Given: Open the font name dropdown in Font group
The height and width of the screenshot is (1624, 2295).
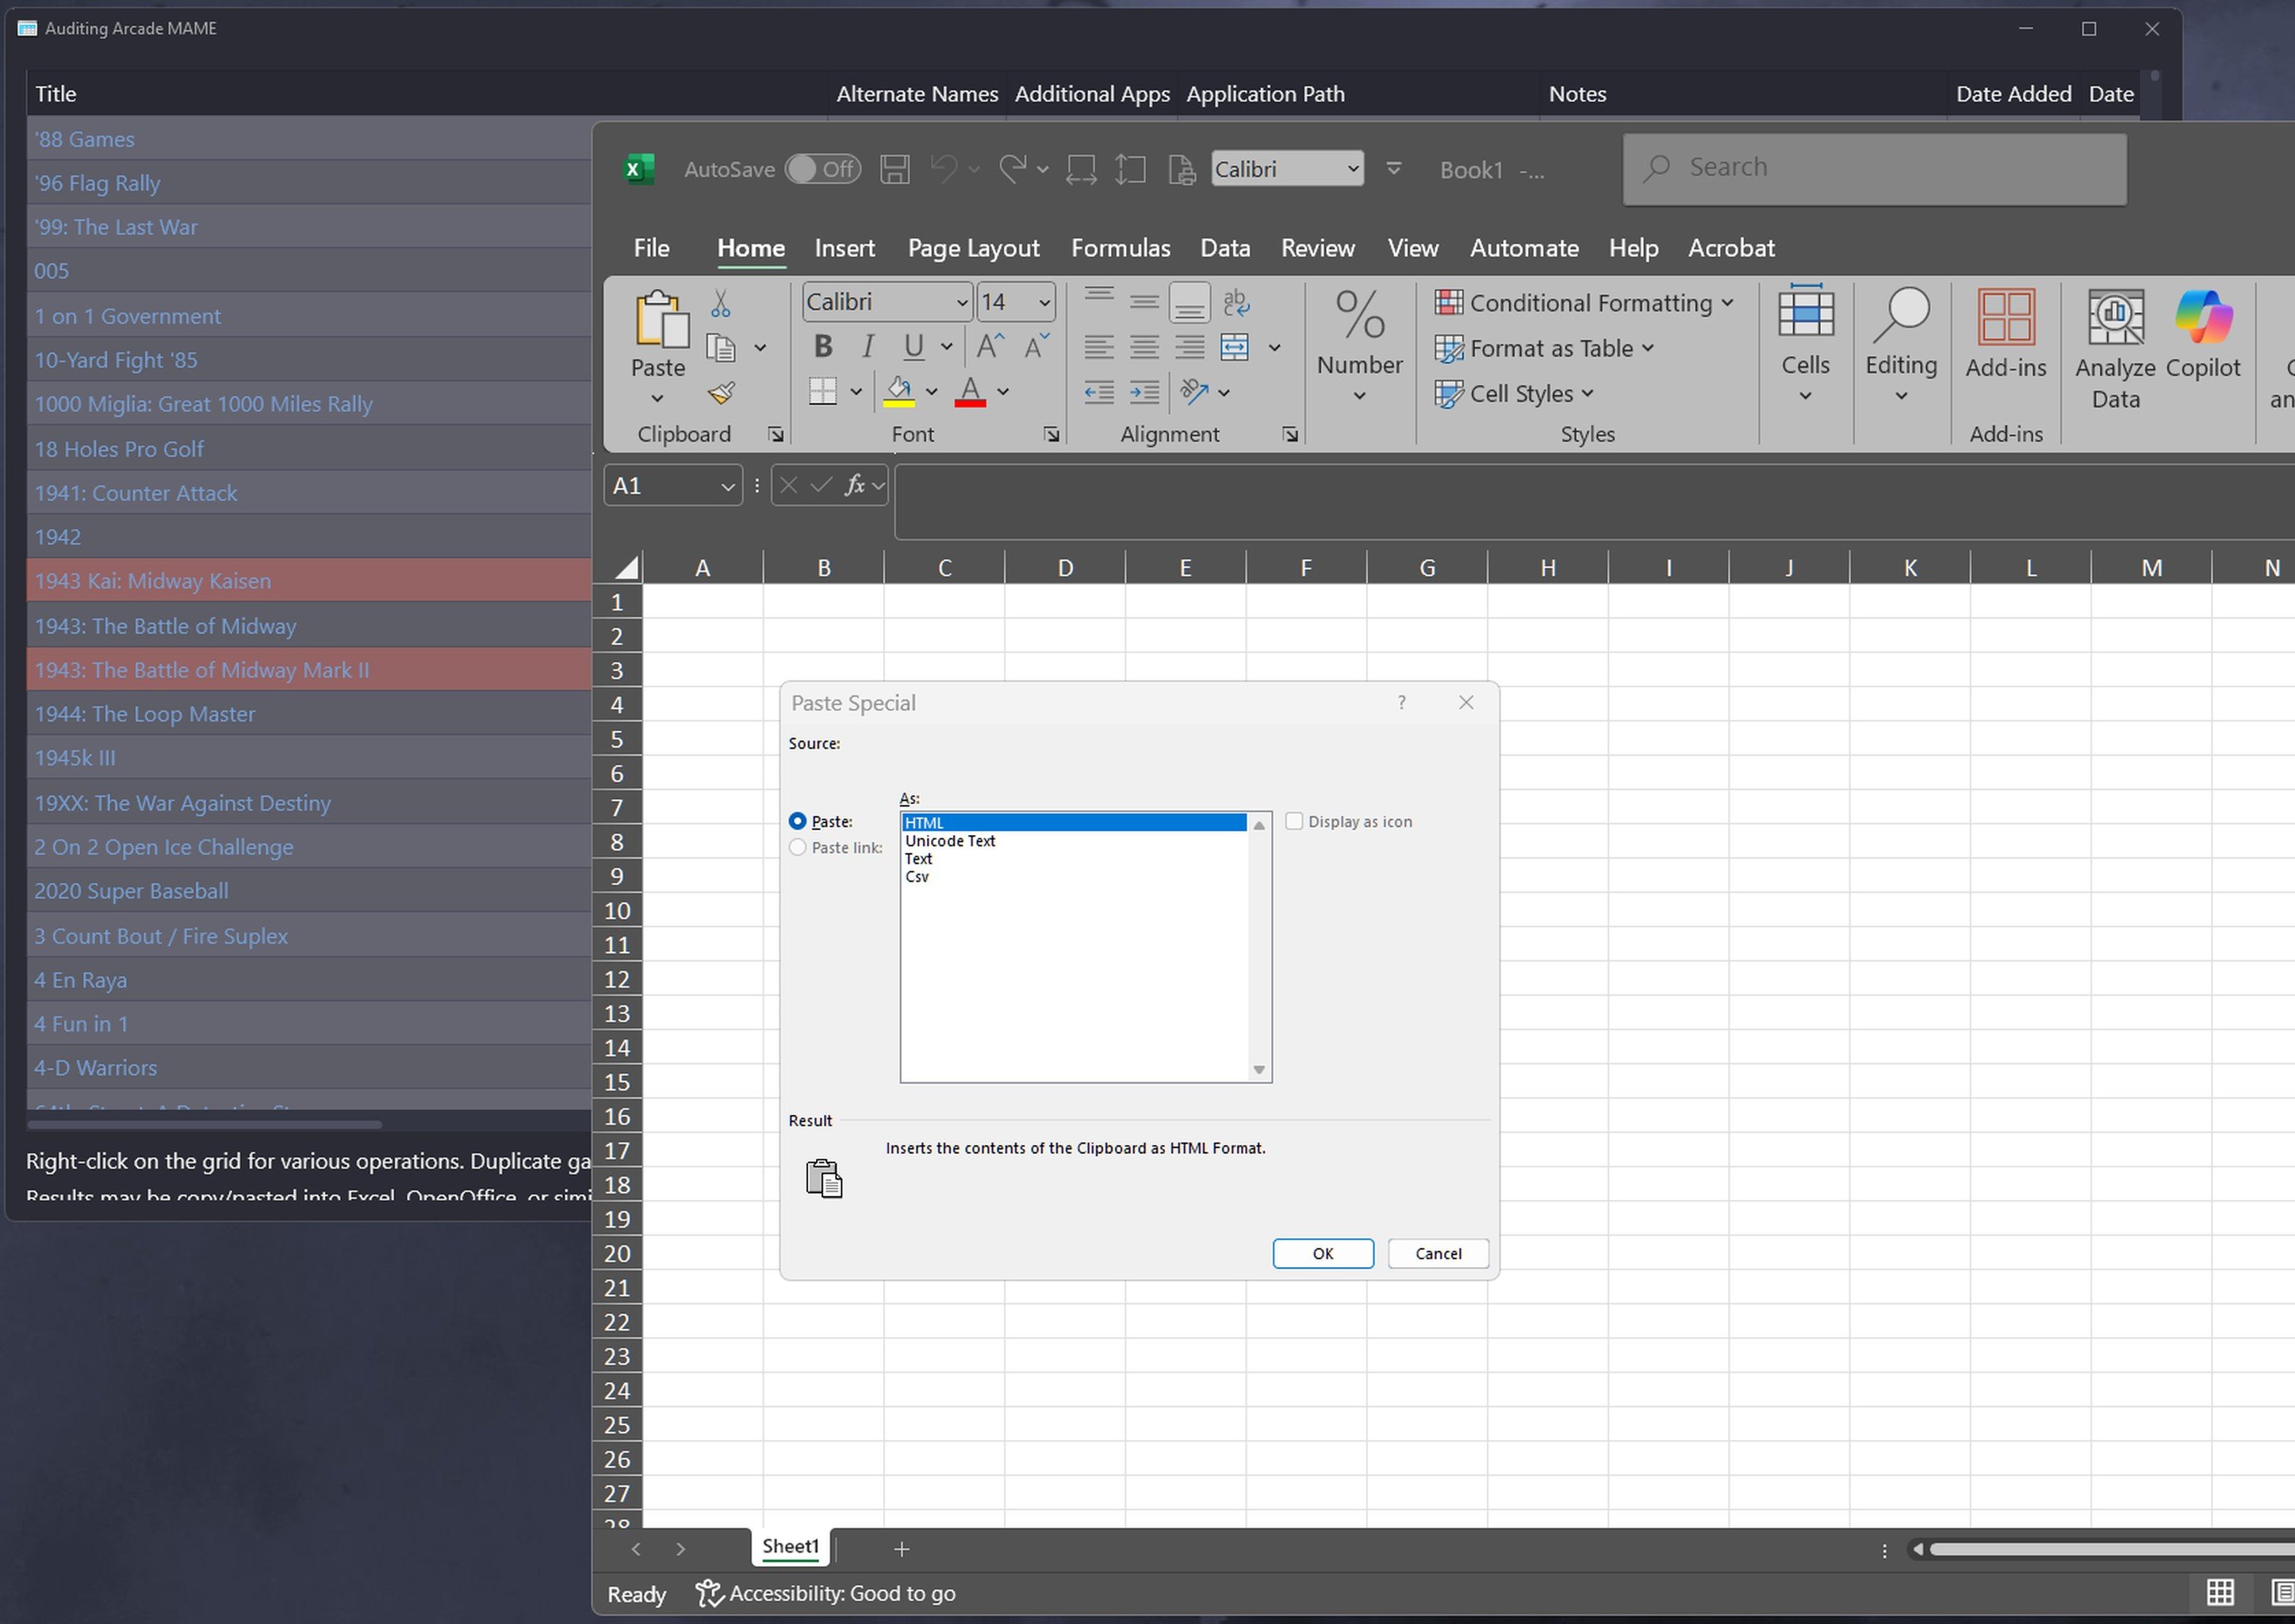Looking at the screenshot, I should pos(962,302).
